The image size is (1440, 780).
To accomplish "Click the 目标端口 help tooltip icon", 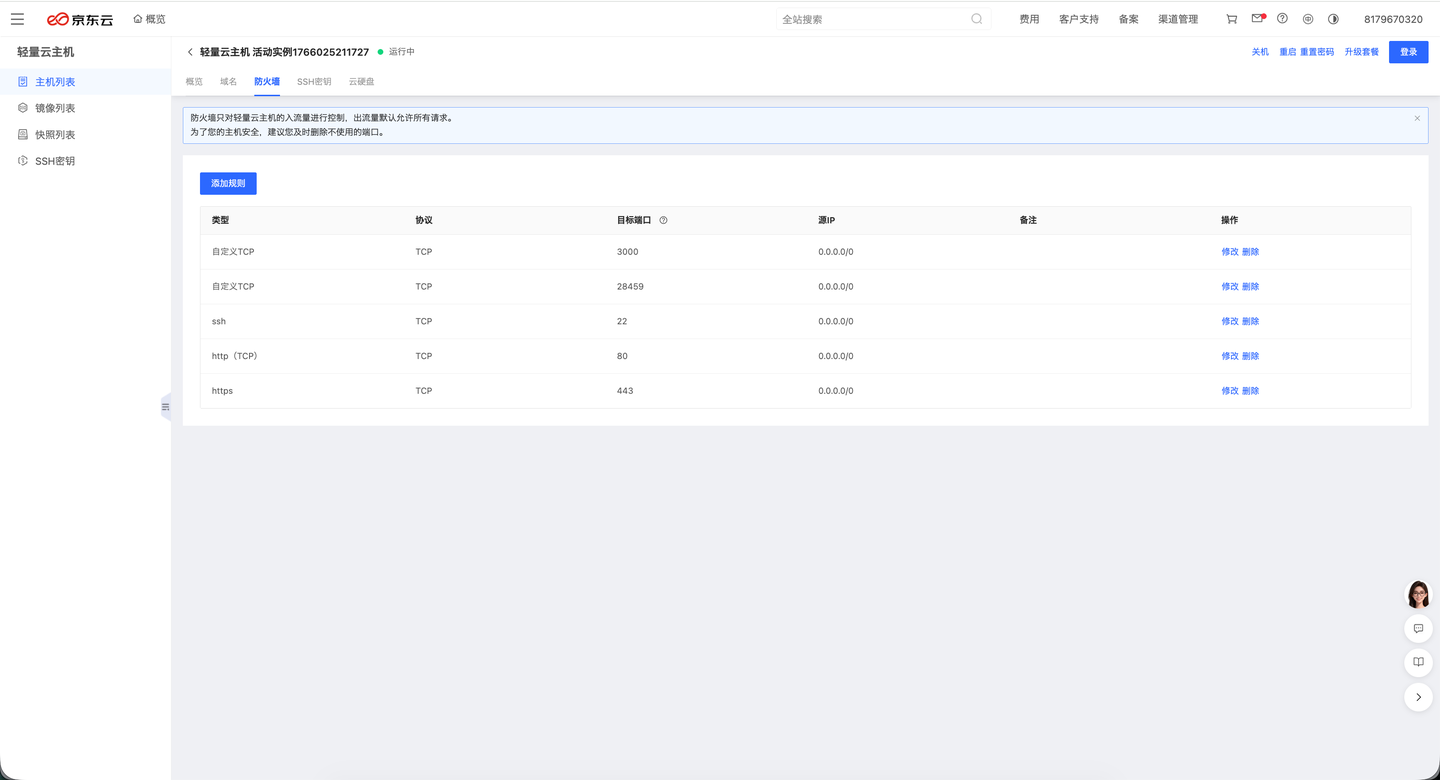I will click(663, 220).
